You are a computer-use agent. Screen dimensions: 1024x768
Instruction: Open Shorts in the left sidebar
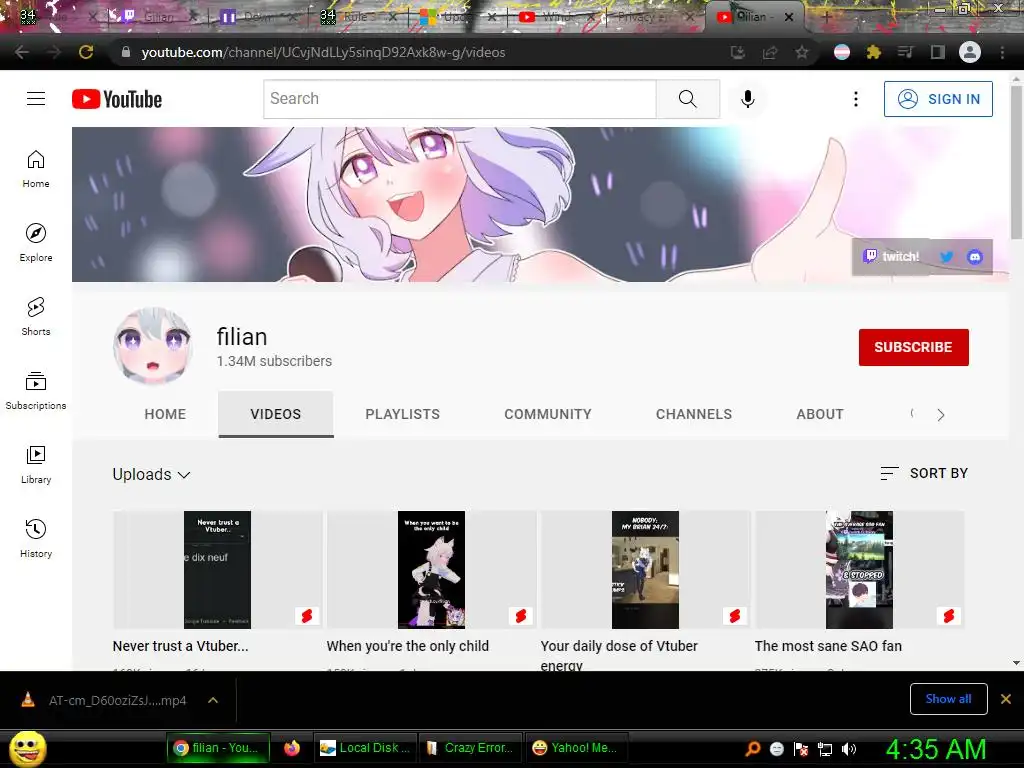click(x=36, y=317)
